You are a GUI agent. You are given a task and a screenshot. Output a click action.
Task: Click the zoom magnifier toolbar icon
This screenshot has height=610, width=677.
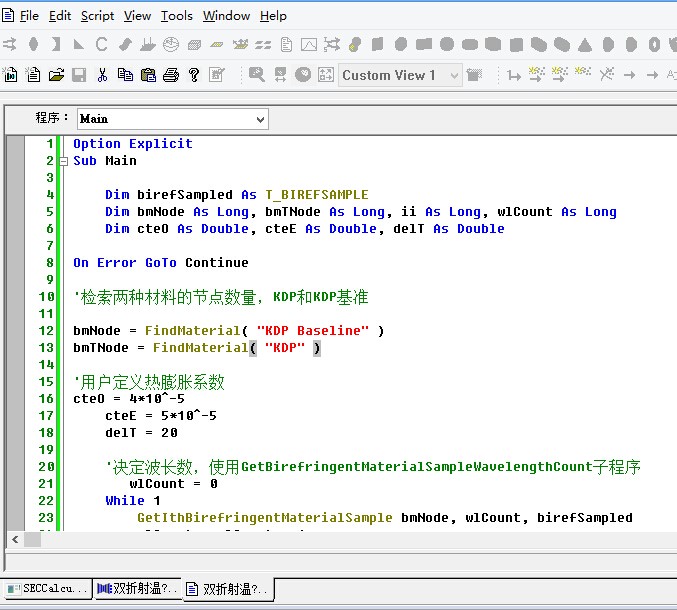[x=257, y=75]
